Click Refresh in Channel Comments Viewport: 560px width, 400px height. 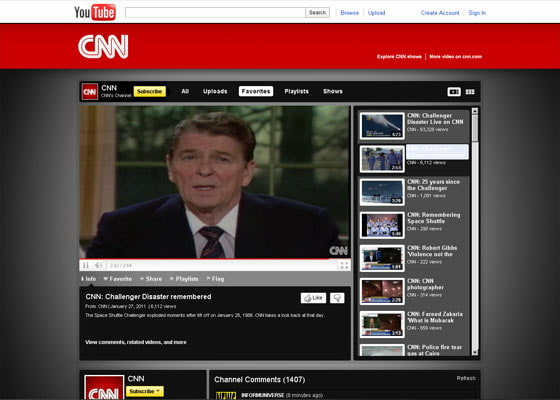[x=466, y=378]
